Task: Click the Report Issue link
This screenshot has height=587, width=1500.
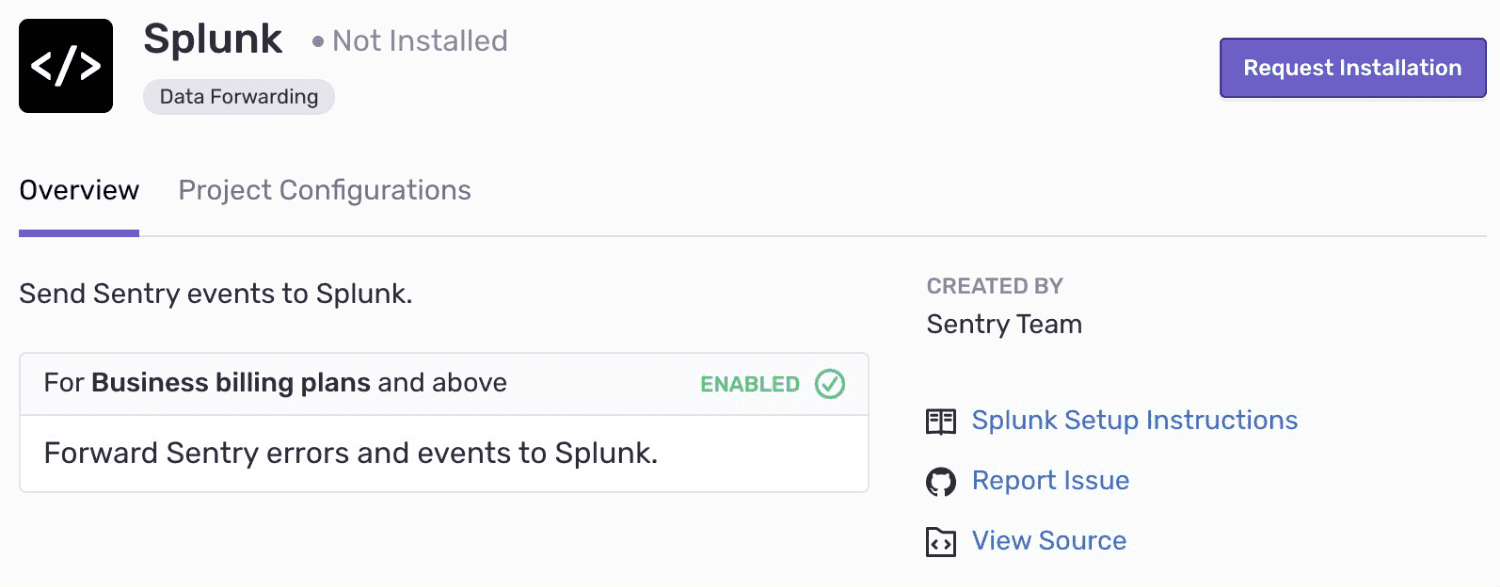Action: point(1050,480)
